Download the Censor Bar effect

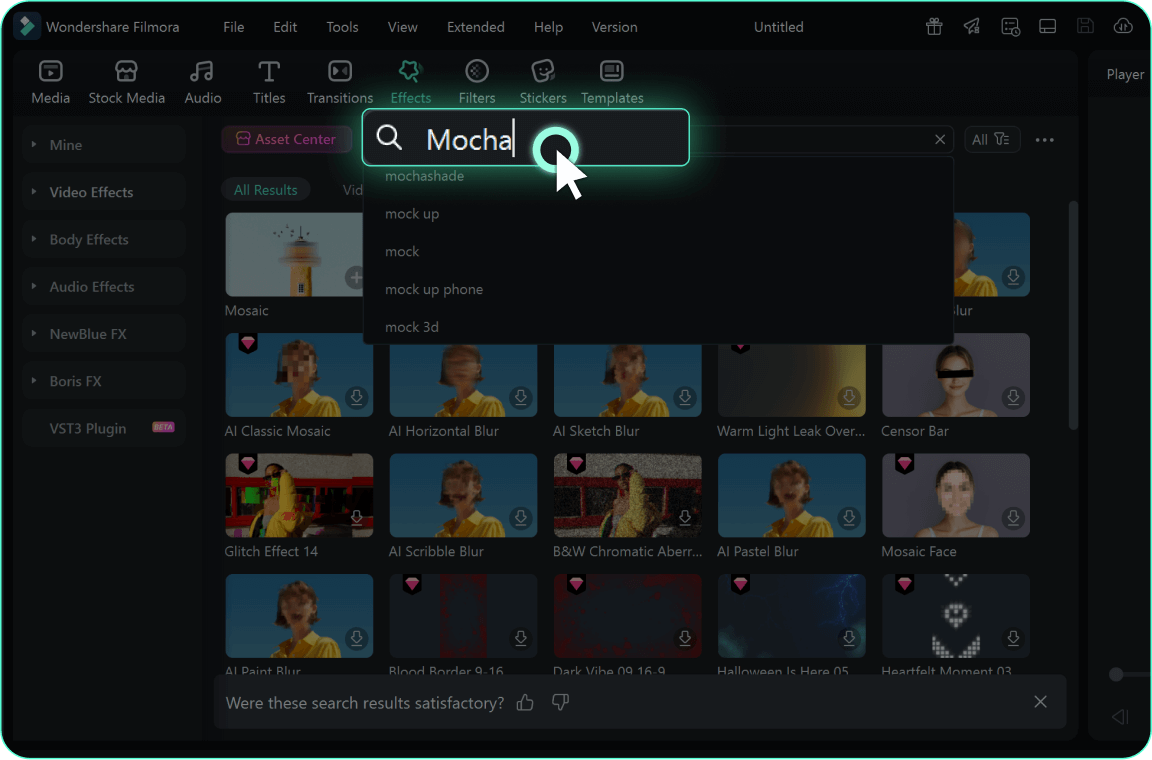tap(1013, 398)
